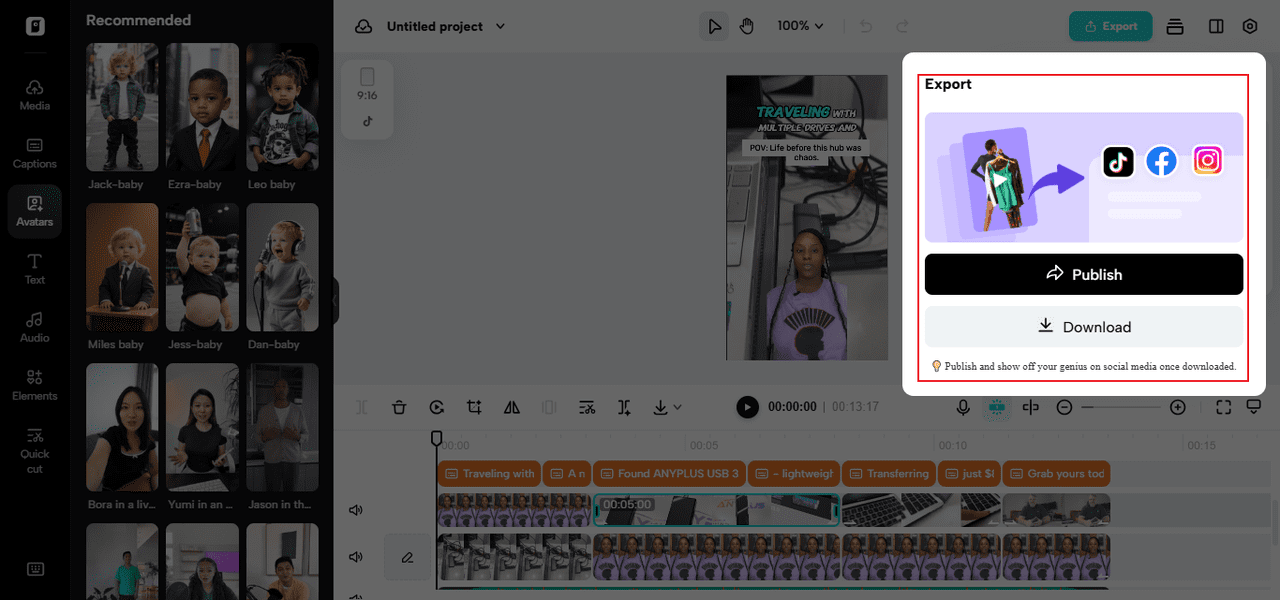Click the cloud save status icon
This screenshot has height=600, width=1280.
(364, 26)
